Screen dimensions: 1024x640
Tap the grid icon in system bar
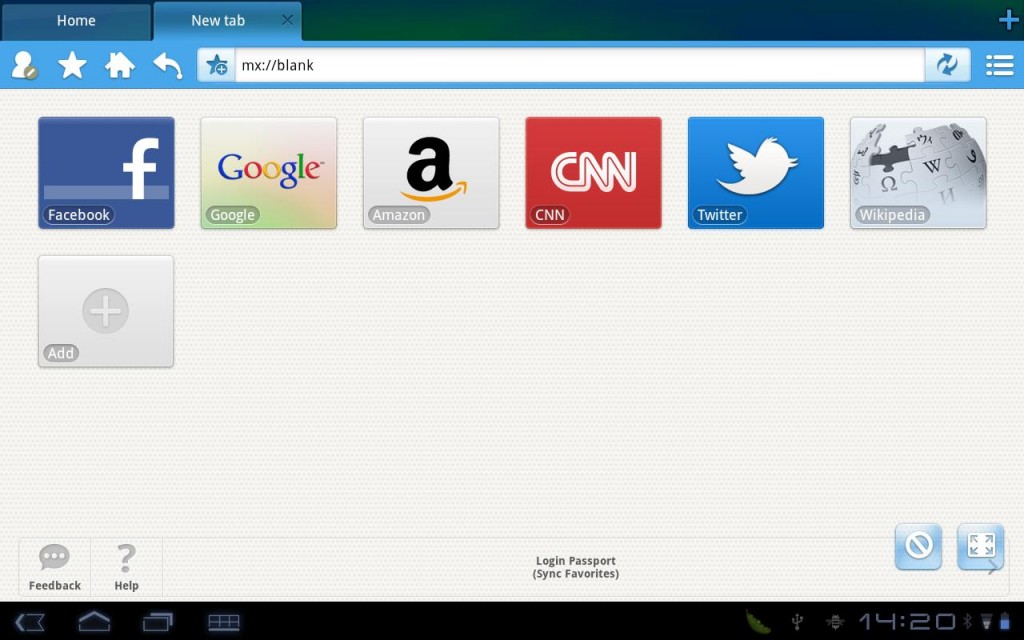point(223,622)
